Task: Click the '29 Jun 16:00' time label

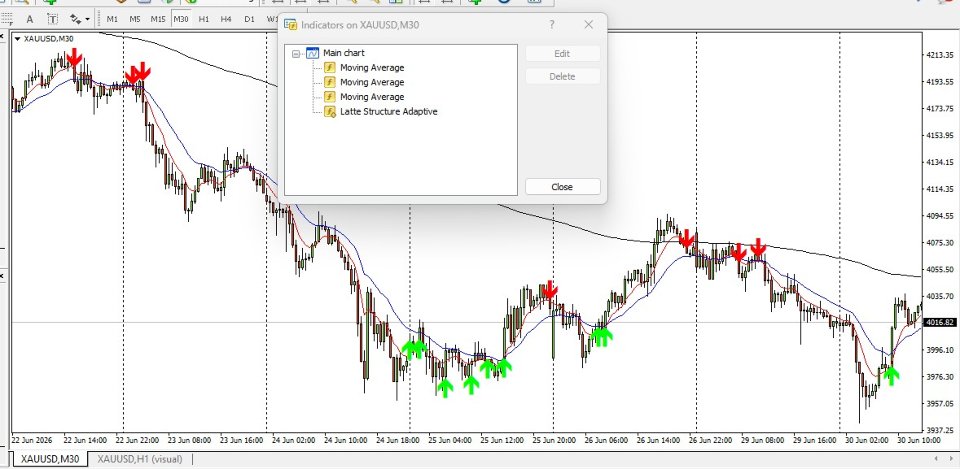Action: coord(815,440)
